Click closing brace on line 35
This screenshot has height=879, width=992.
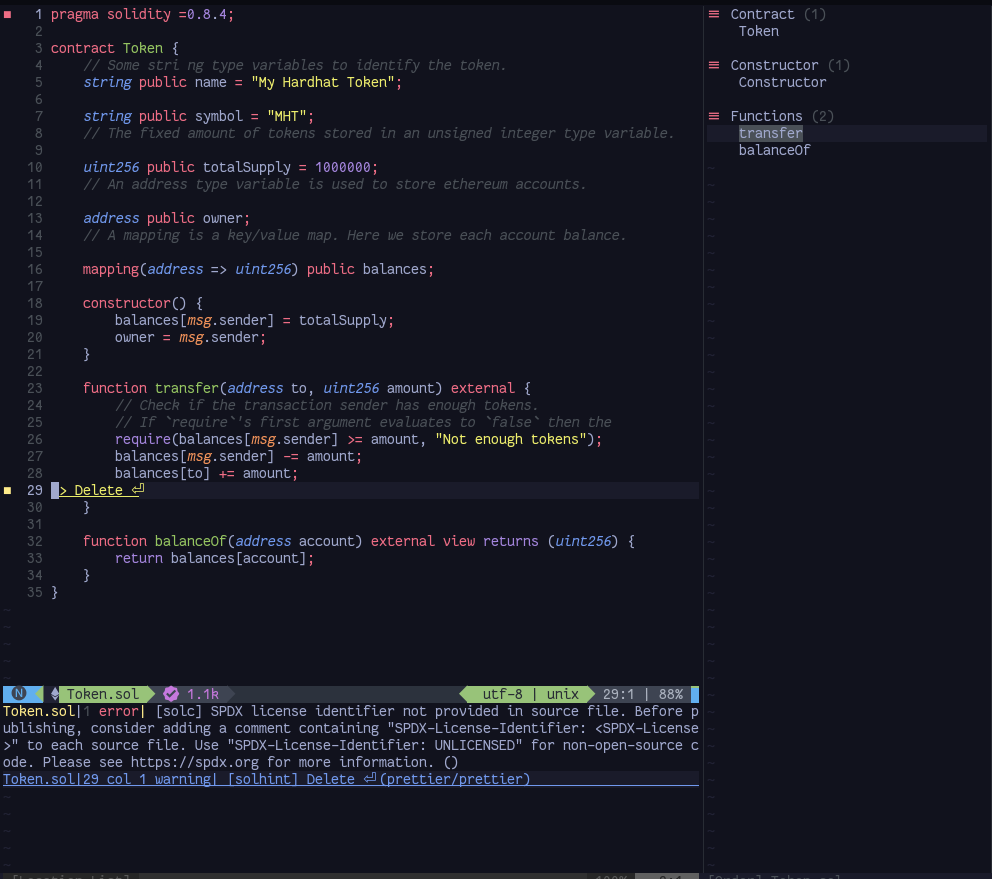[54, 592]
